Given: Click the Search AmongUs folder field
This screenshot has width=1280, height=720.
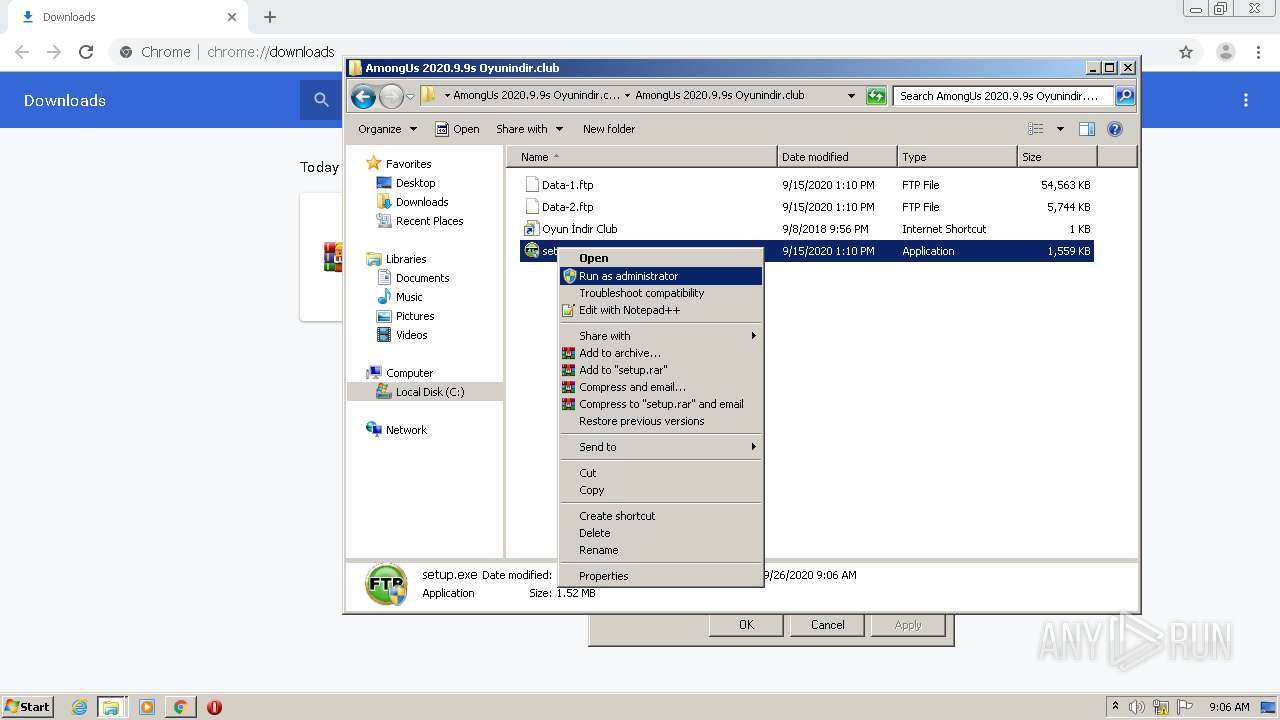Looking at the screenshot, I should pos(1003,96).
